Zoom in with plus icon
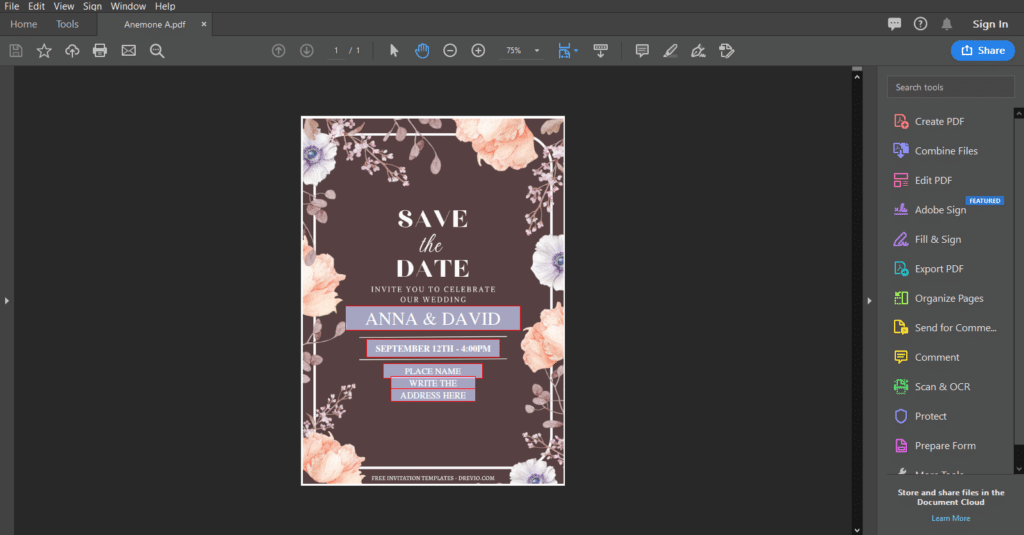 click(478, 50)
